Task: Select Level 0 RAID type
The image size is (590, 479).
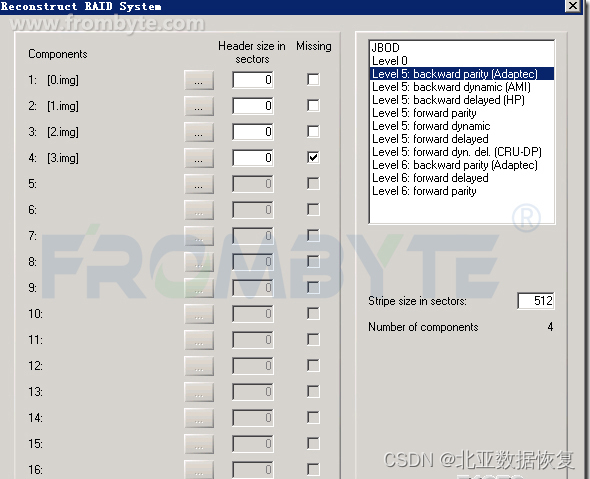Action: 462,61
